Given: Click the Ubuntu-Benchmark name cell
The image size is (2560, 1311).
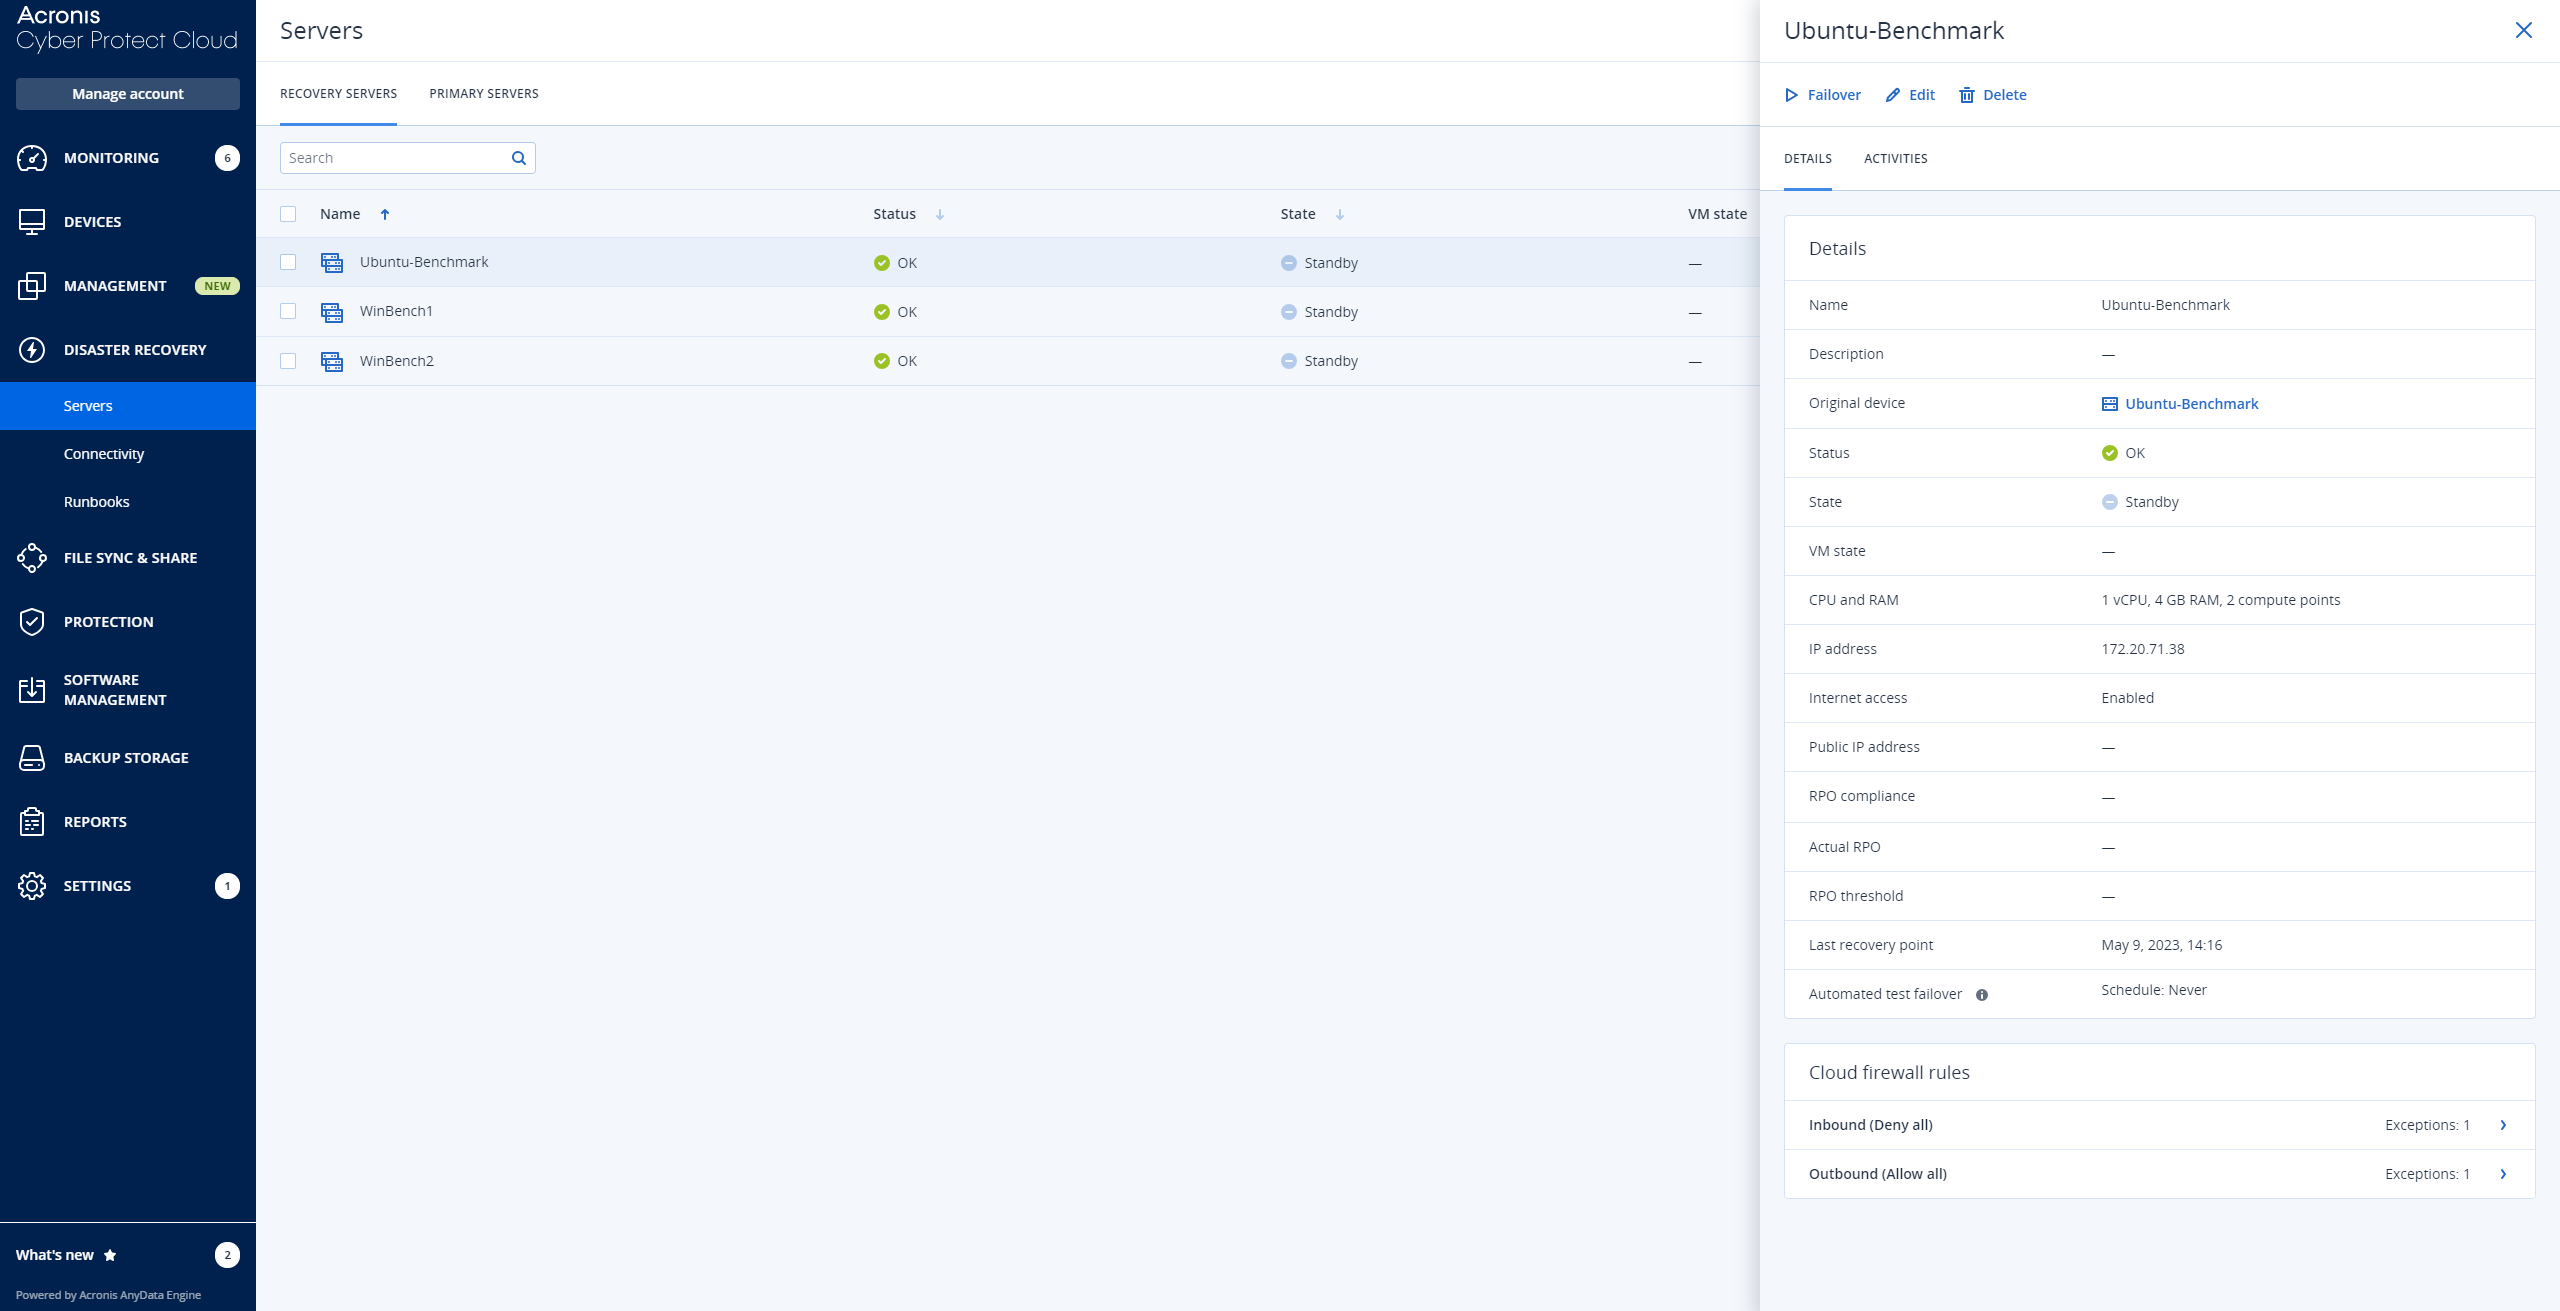Looking at the screenshot, I should pos(424,262).
